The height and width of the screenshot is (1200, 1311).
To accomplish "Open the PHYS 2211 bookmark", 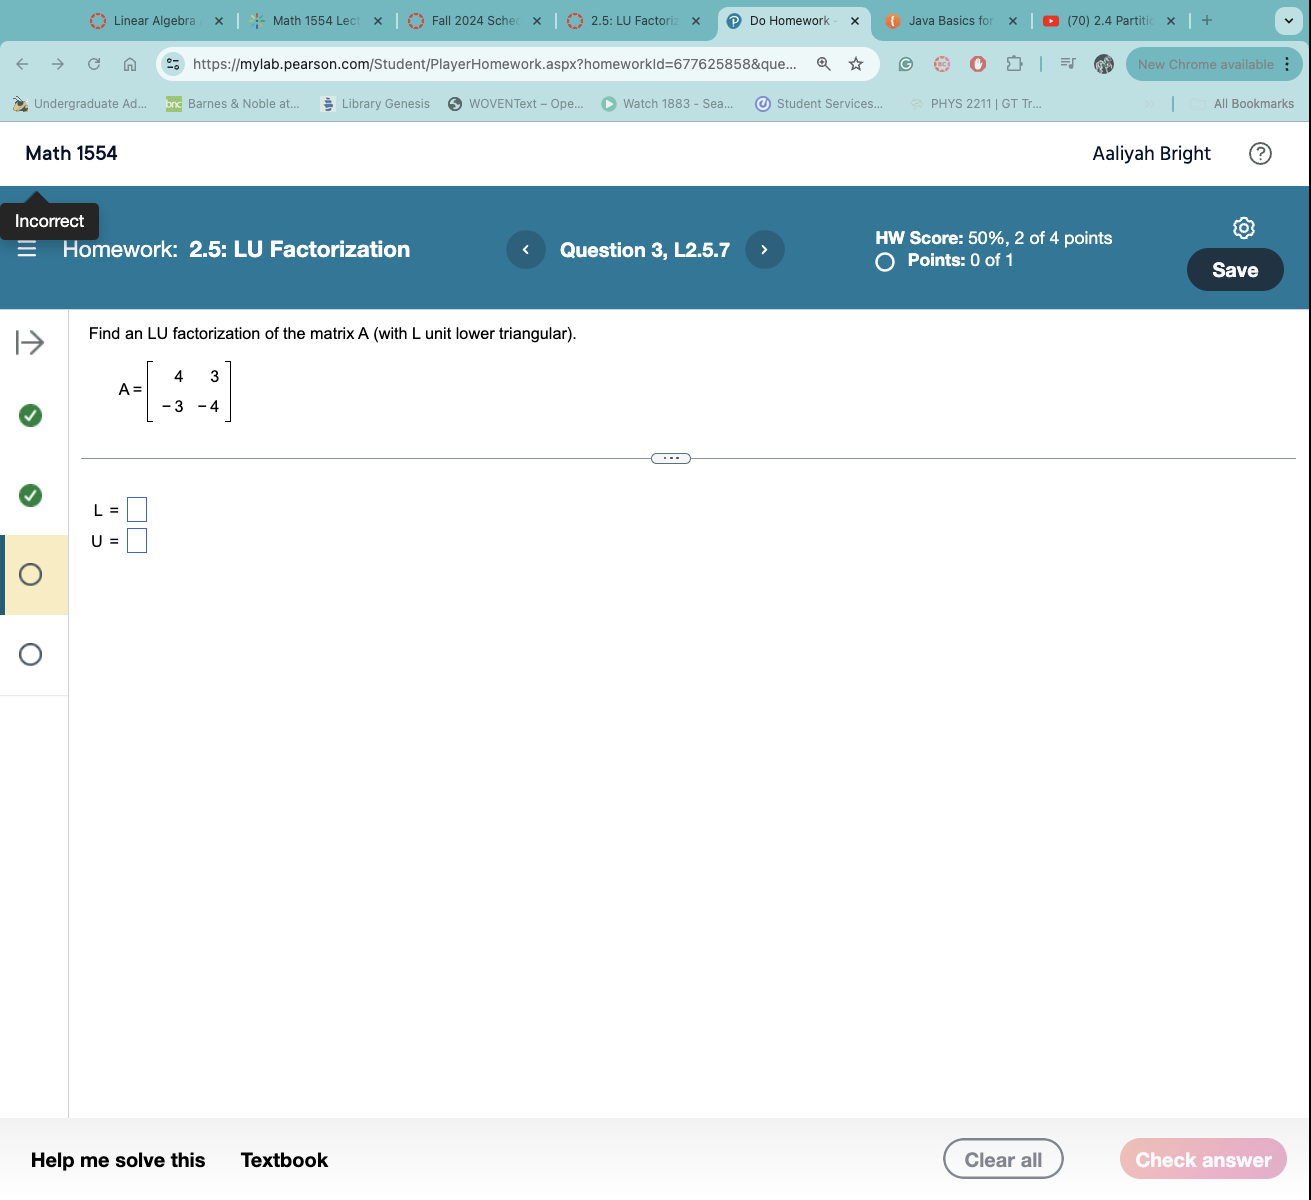I will [975, 104].
